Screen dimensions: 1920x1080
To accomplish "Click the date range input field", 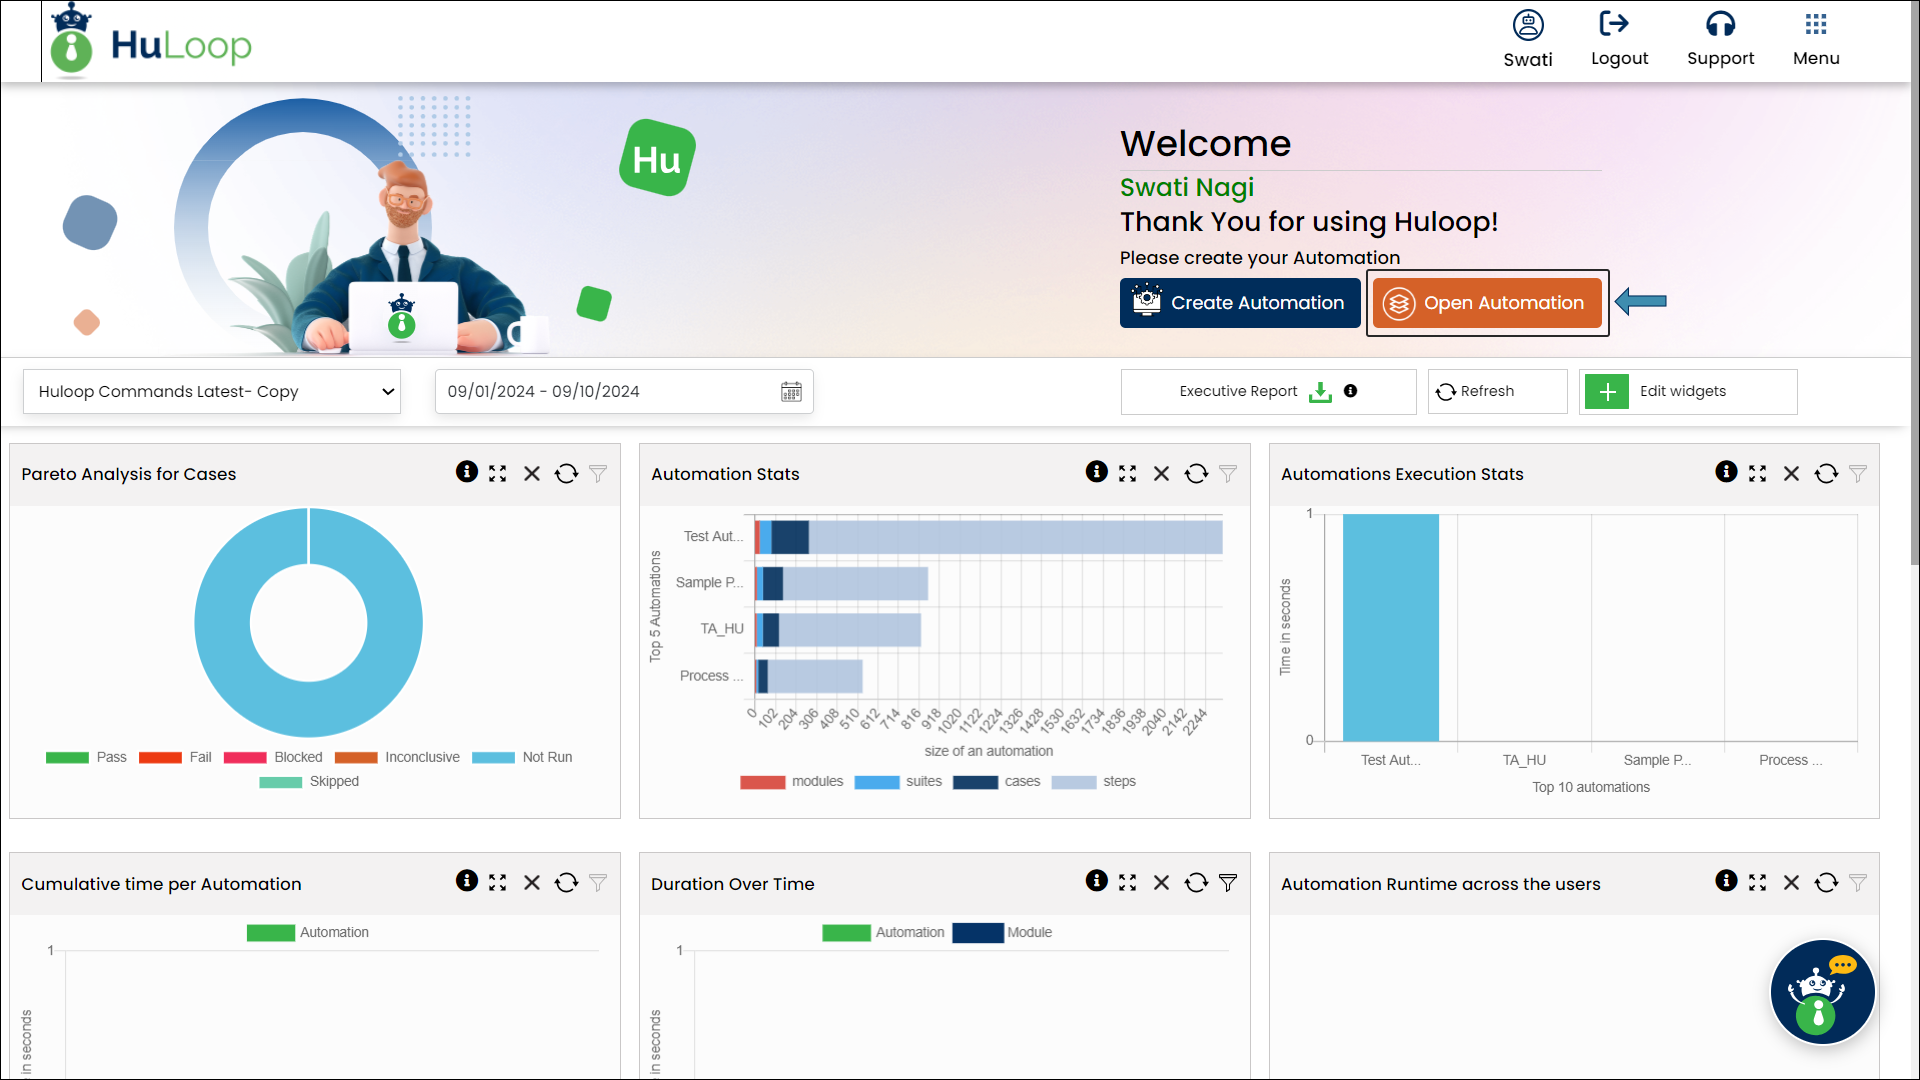I will pos(624,392).
